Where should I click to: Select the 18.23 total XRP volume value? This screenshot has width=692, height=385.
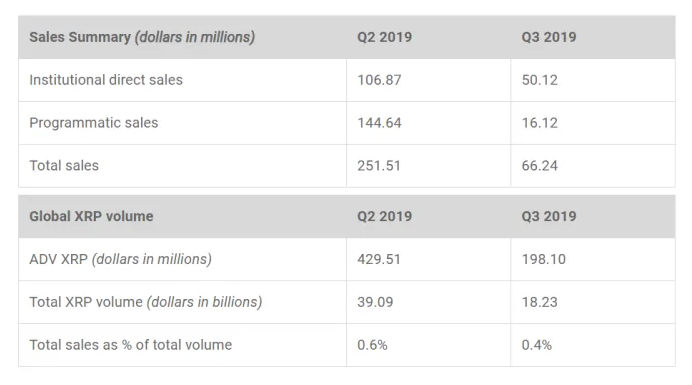[540, 302]
